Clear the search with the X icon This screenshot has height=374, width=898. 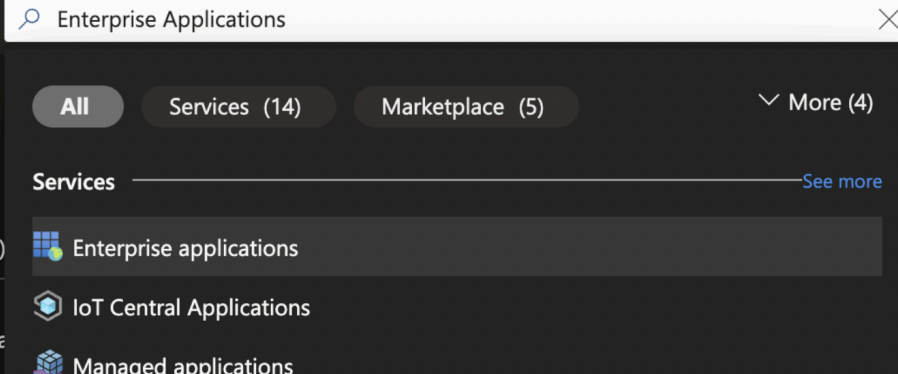[888, 20]
